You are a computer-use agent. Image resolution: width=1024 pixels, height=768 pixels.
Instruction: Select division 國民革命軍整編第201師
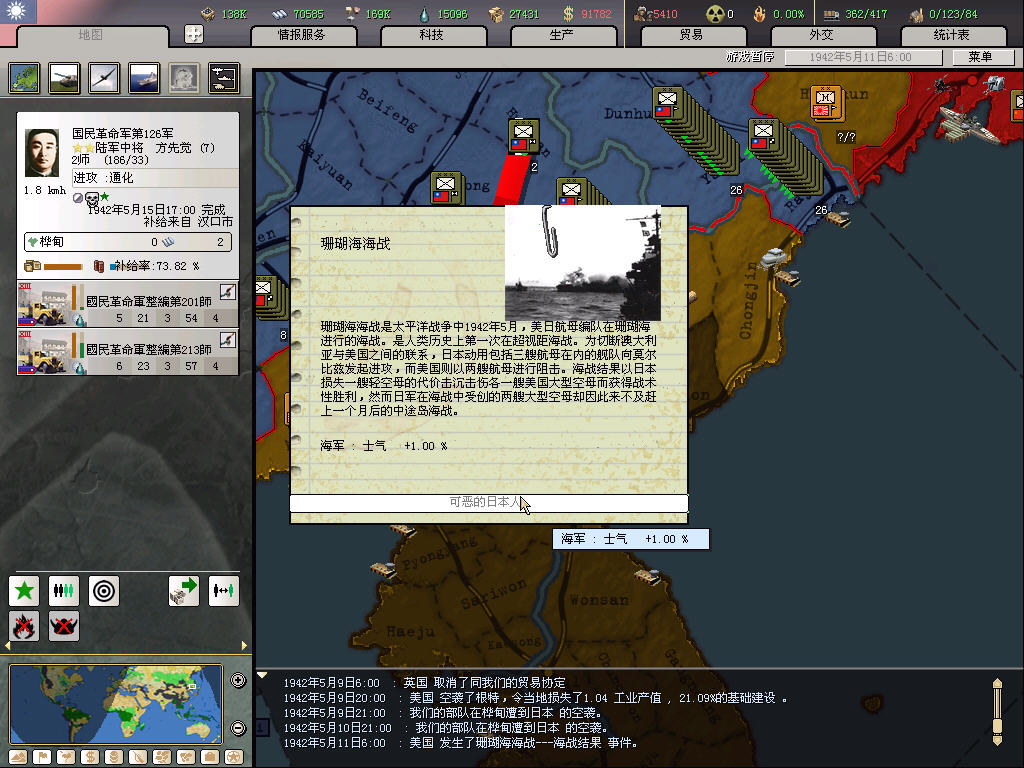tap(128, 304)
